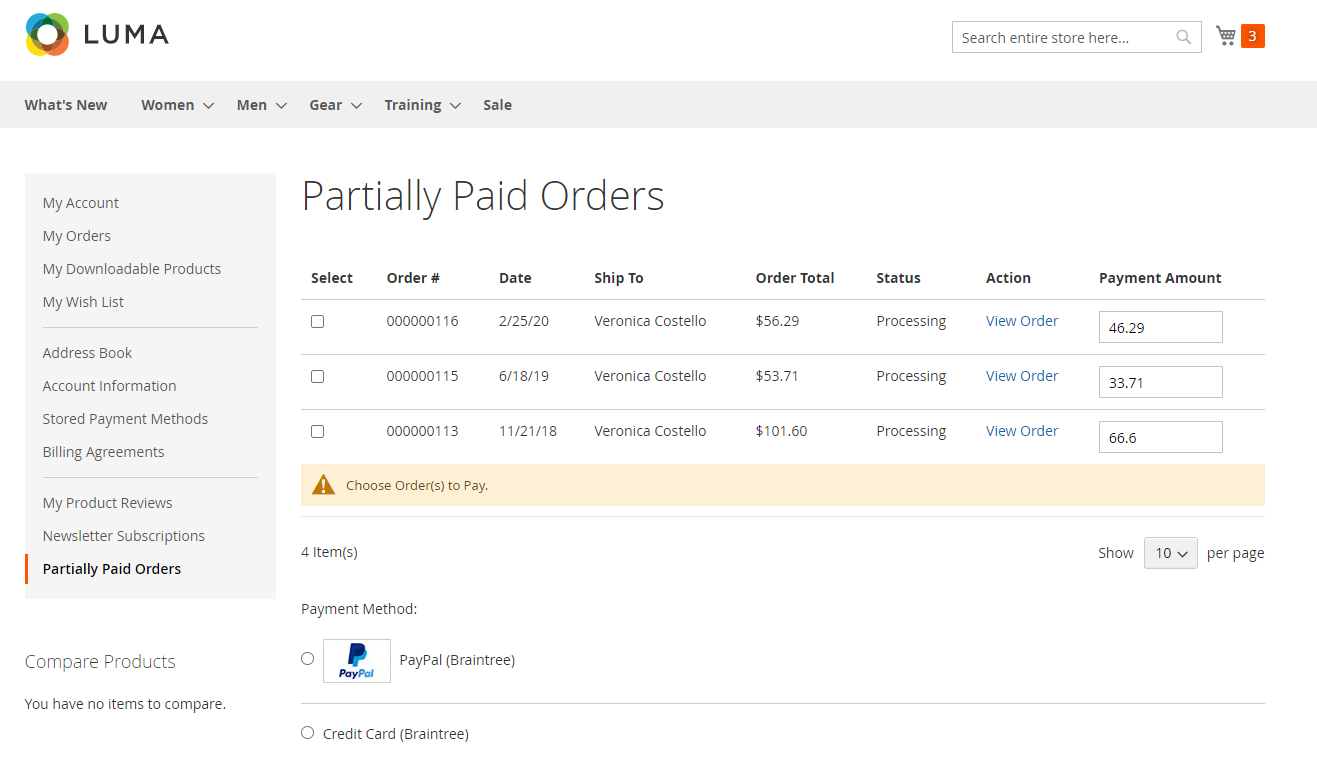Open the items per page dropdown
The image size is (1317, 759).
click(x=1170, y=553)
